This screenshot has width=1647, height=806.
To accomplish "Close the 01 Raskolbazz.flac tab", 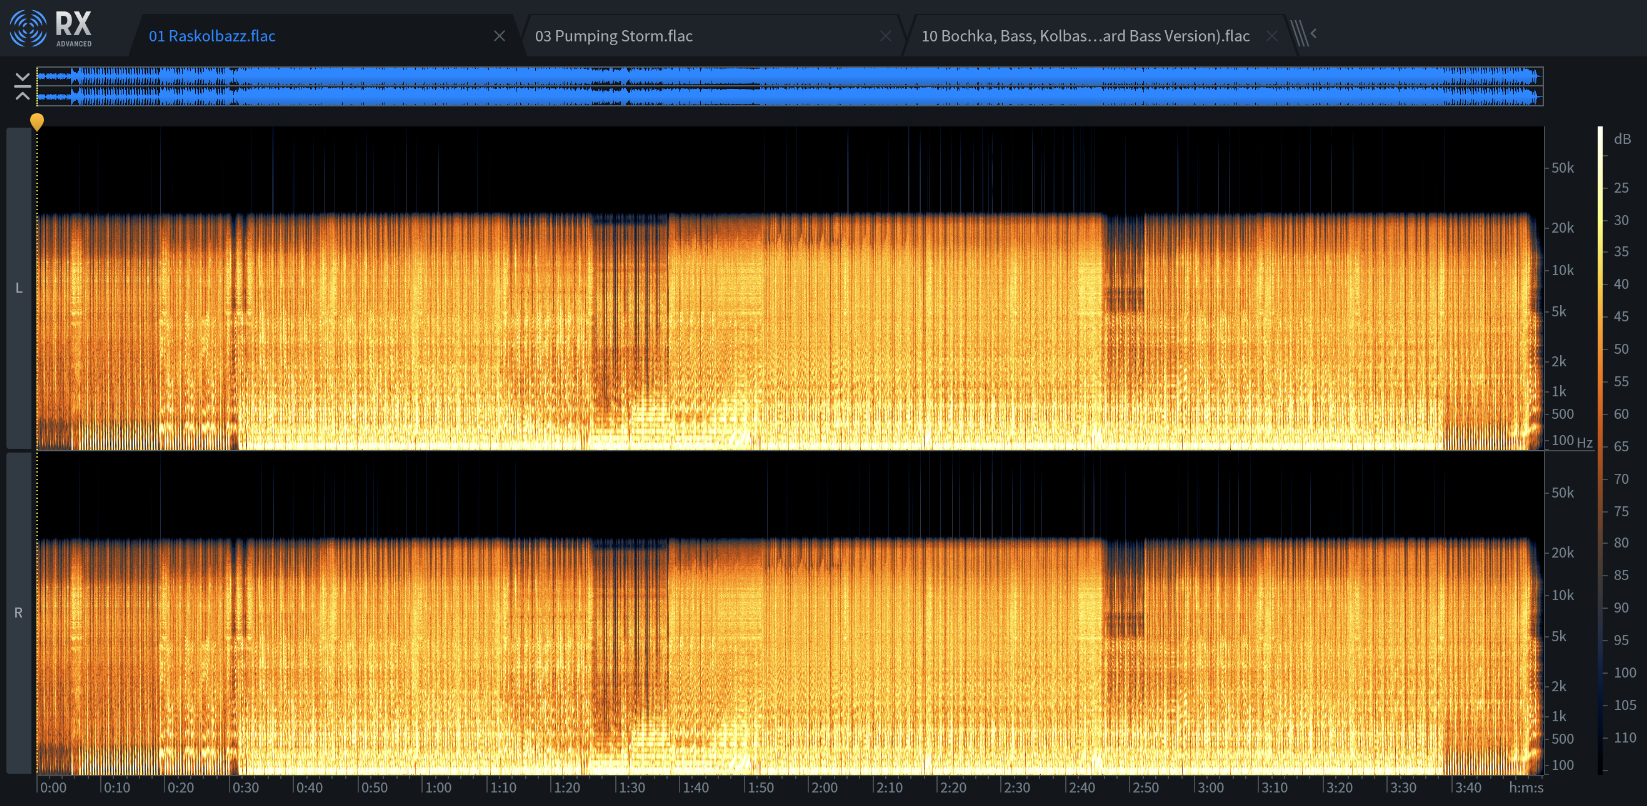I will pos(499,36).
